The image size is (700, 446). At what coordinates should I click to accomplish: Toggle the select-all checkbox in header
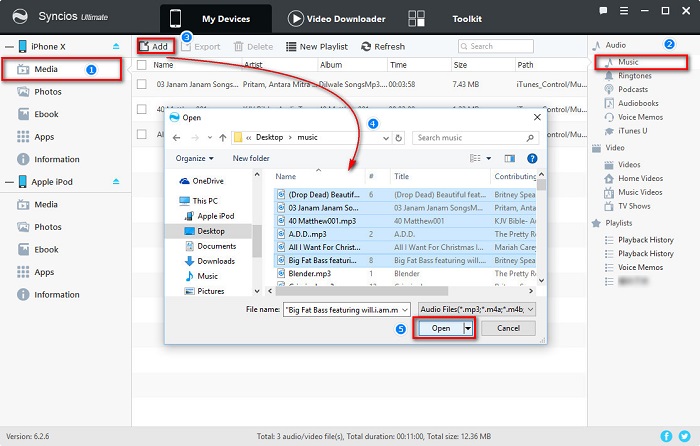(142, 65)
